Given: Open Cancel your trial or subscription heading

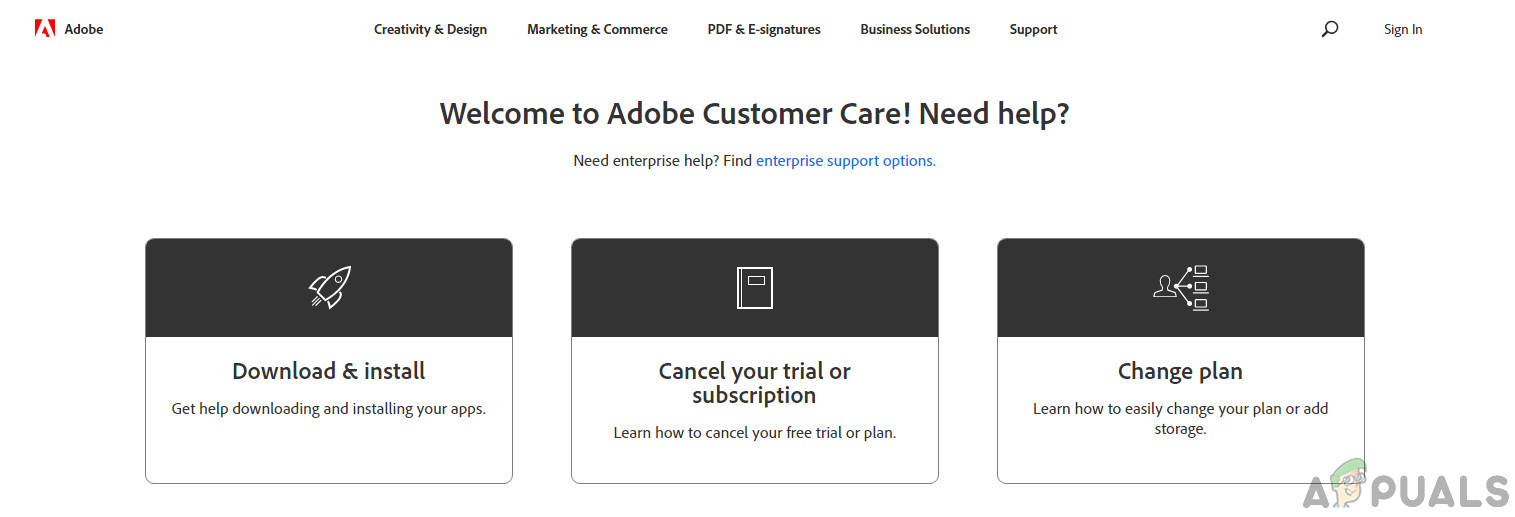Looking at the screenshot, I should pyautogui.click(x=755, y=383).
